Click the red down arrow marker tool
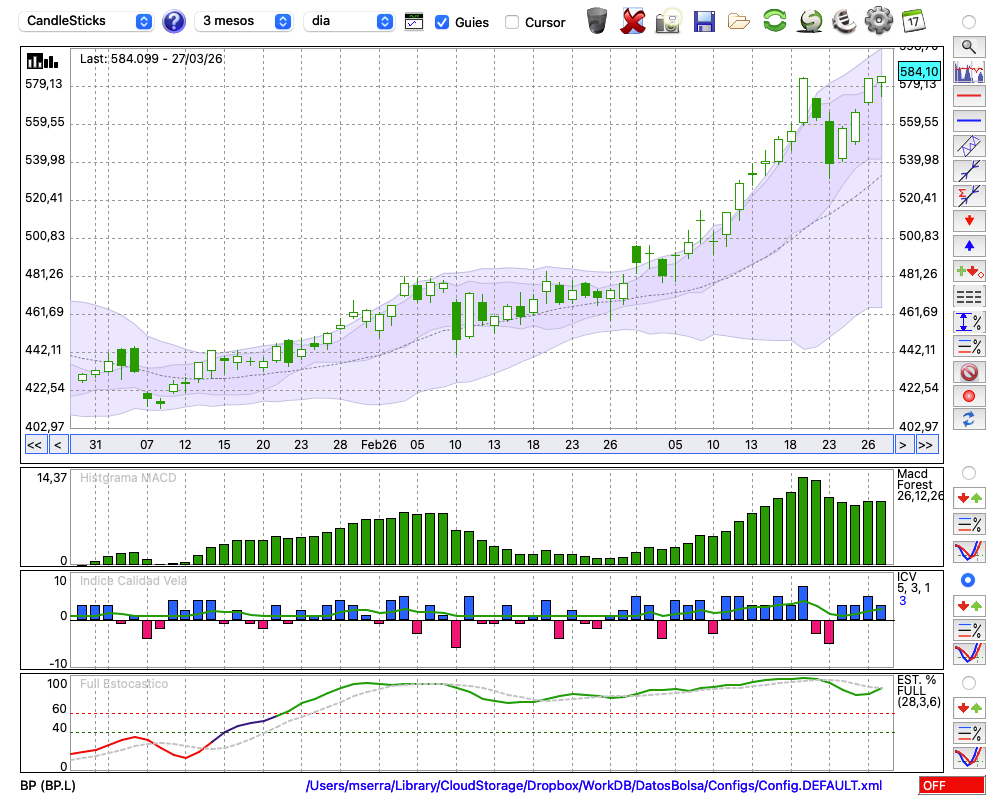The height and width of the screenshot is (800, 1000). coord(968,220)
